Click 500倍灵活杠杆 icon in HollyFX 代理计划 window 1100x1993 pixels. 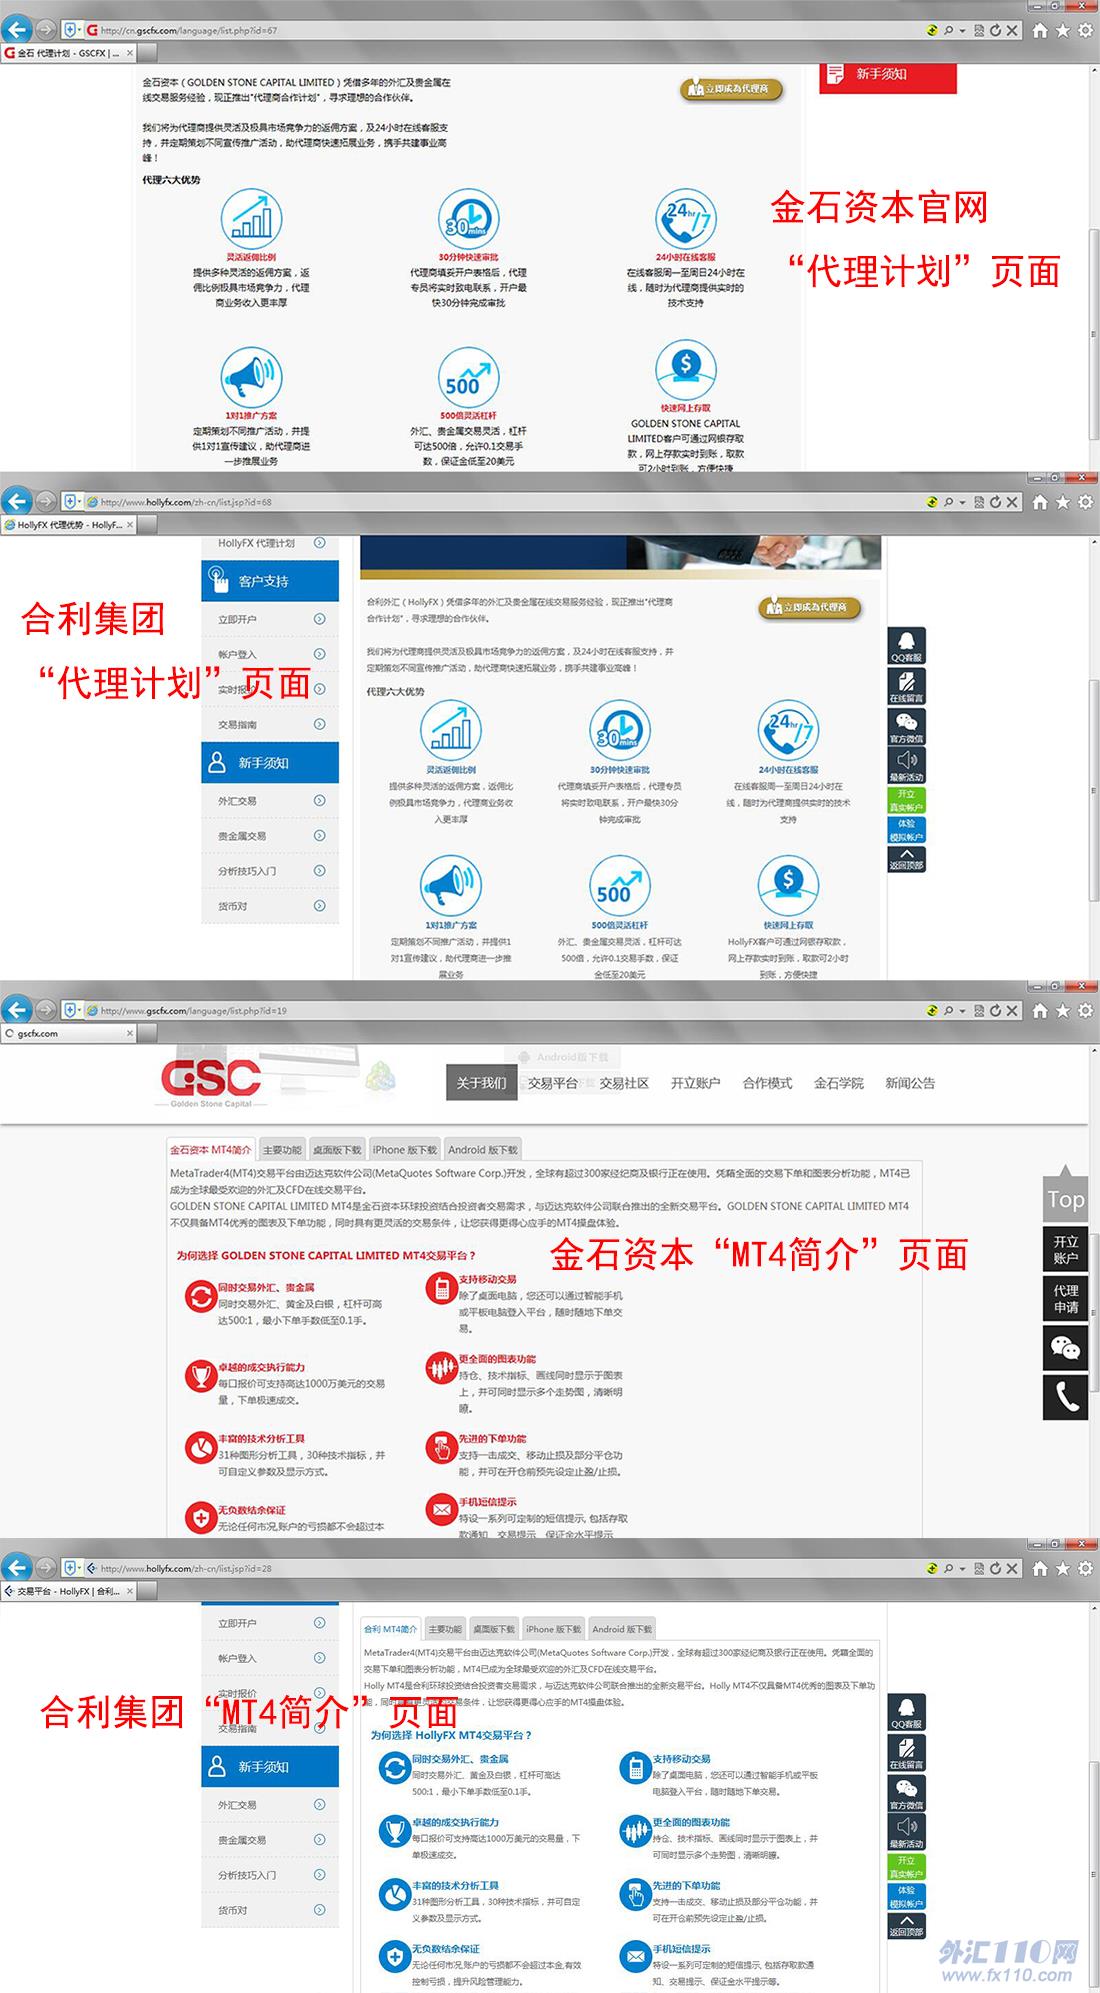coord(620,886)
